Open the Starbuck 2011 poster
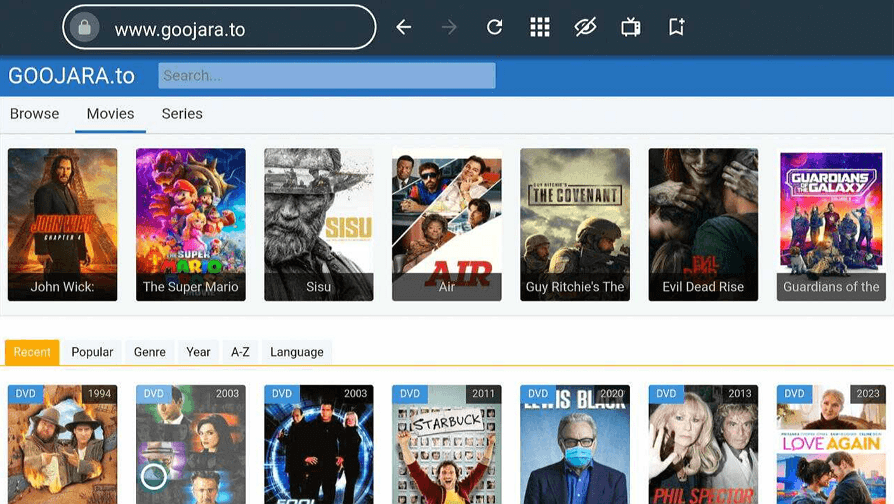The height and width of the screenshot is (504, 894). point(447,444)
